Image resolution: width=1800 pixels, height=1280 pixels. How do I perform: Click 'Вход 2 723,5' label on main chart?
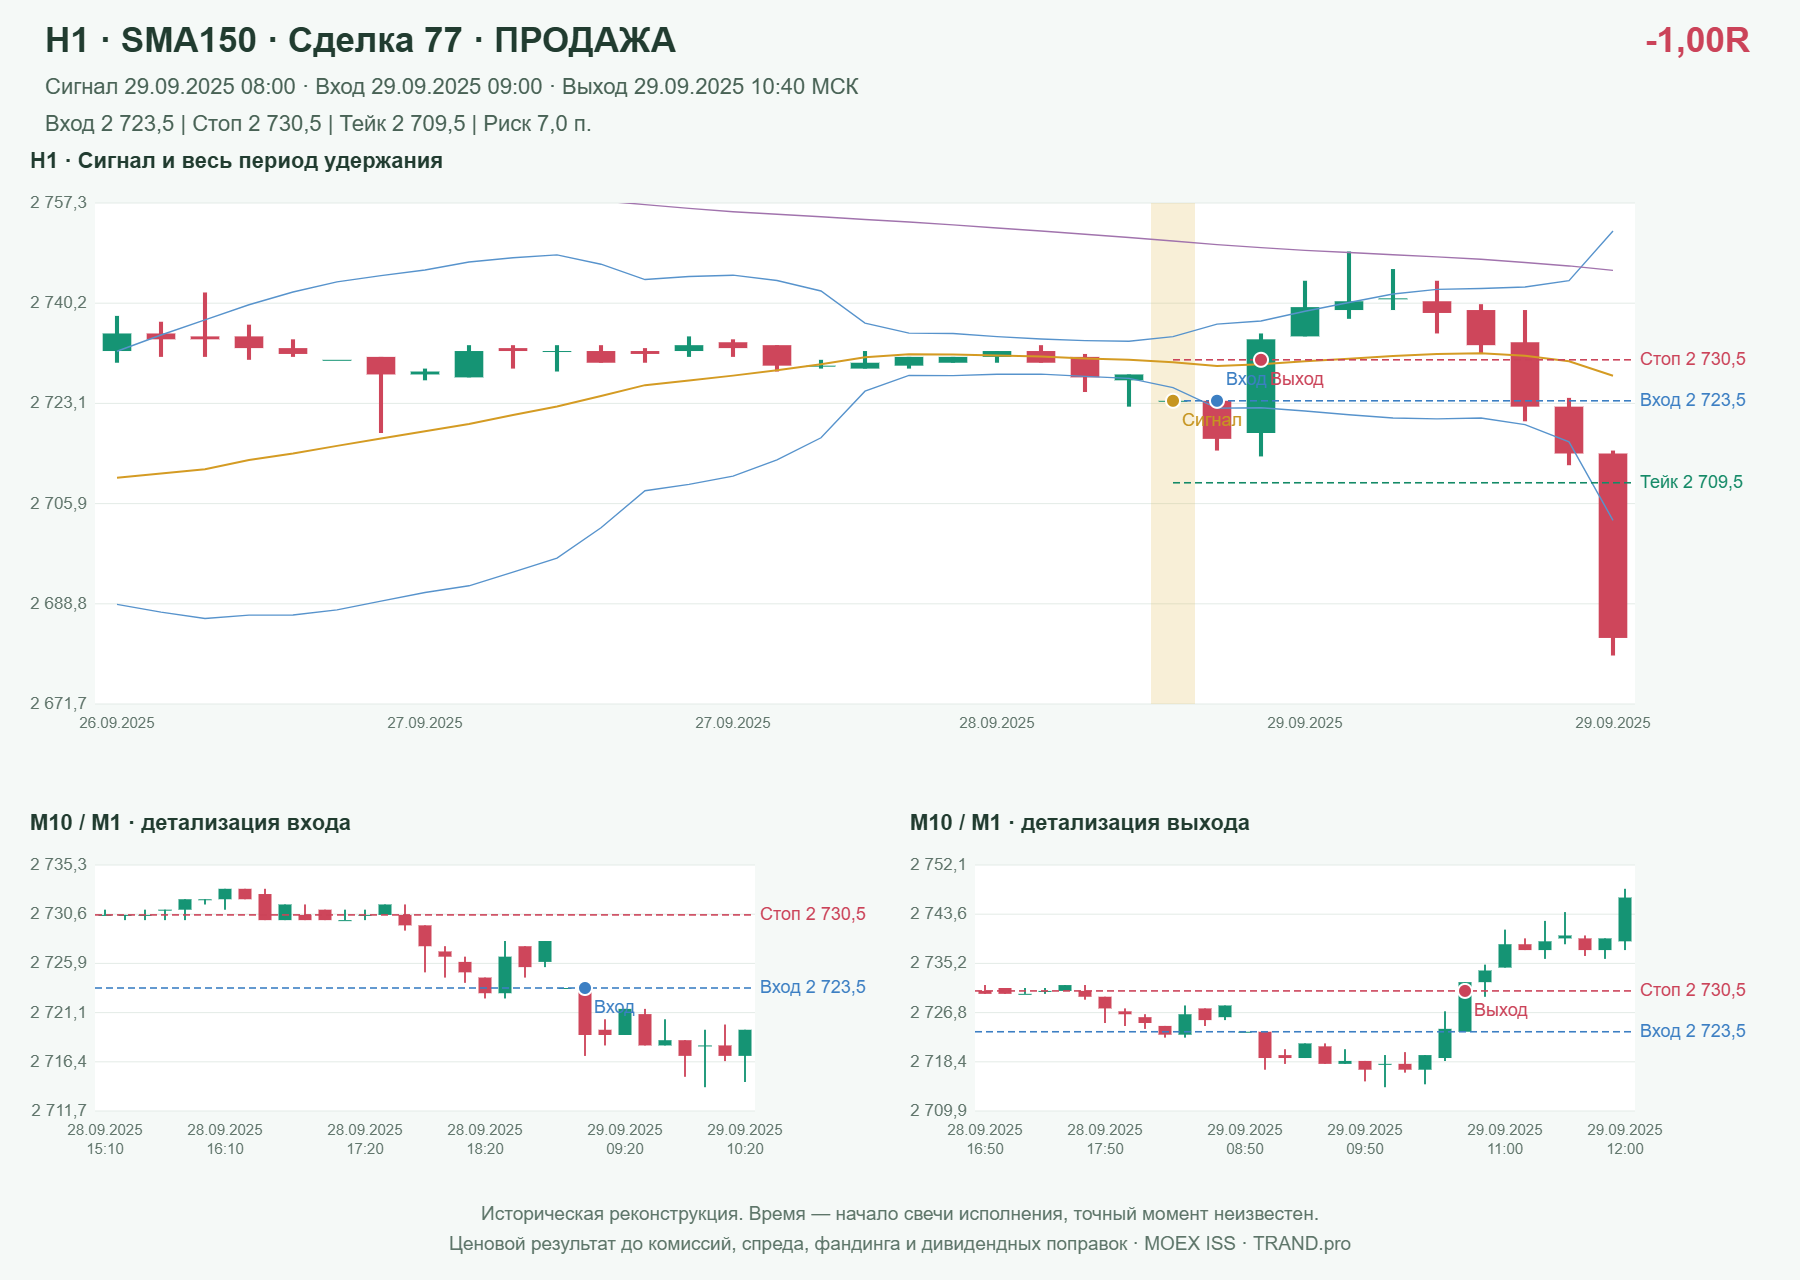(x=1693, y=400)
